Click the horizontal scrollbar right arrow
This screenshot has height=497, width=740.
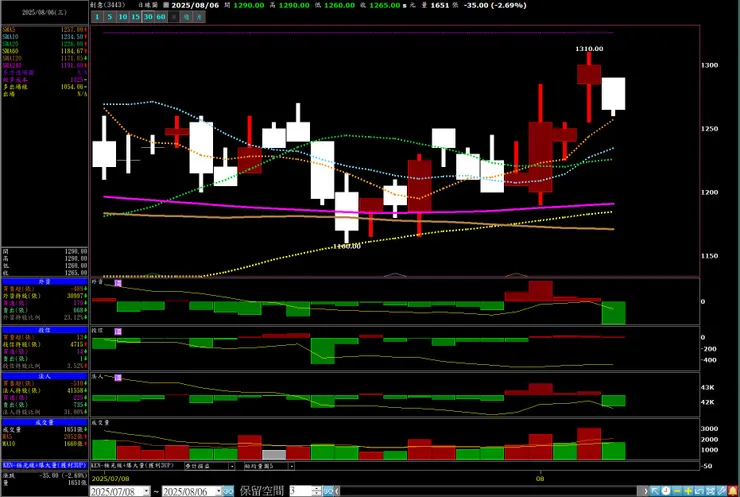tap(645, 491)
